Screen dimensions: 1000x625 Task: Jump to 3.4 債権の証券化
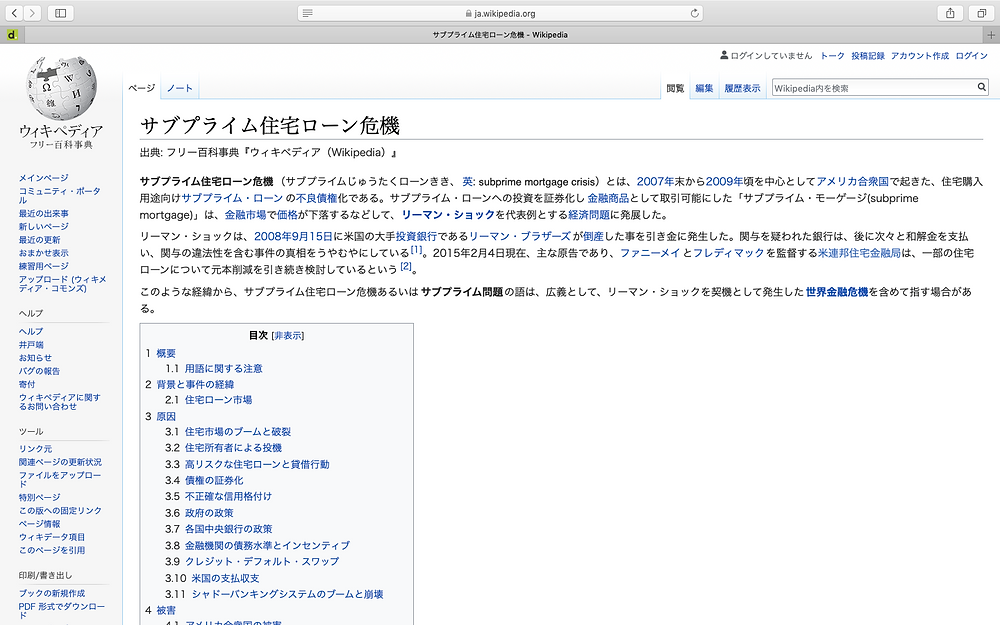204,480
